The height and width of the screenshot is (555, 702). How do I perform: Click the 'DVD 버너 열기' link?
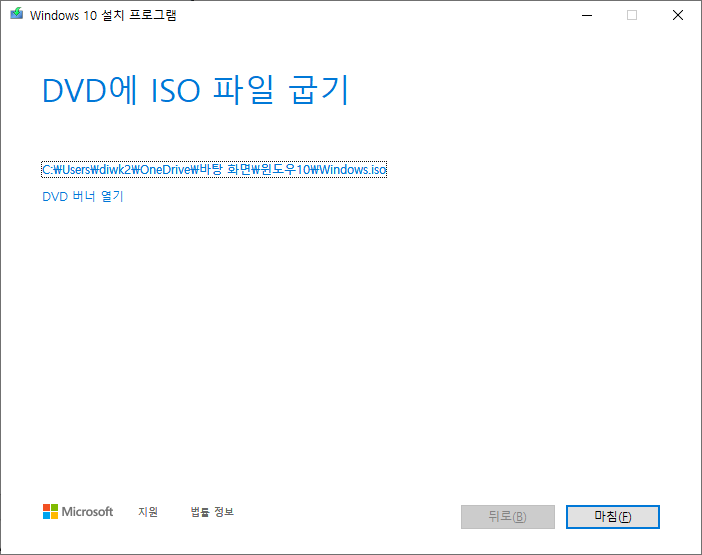point(83,196)
